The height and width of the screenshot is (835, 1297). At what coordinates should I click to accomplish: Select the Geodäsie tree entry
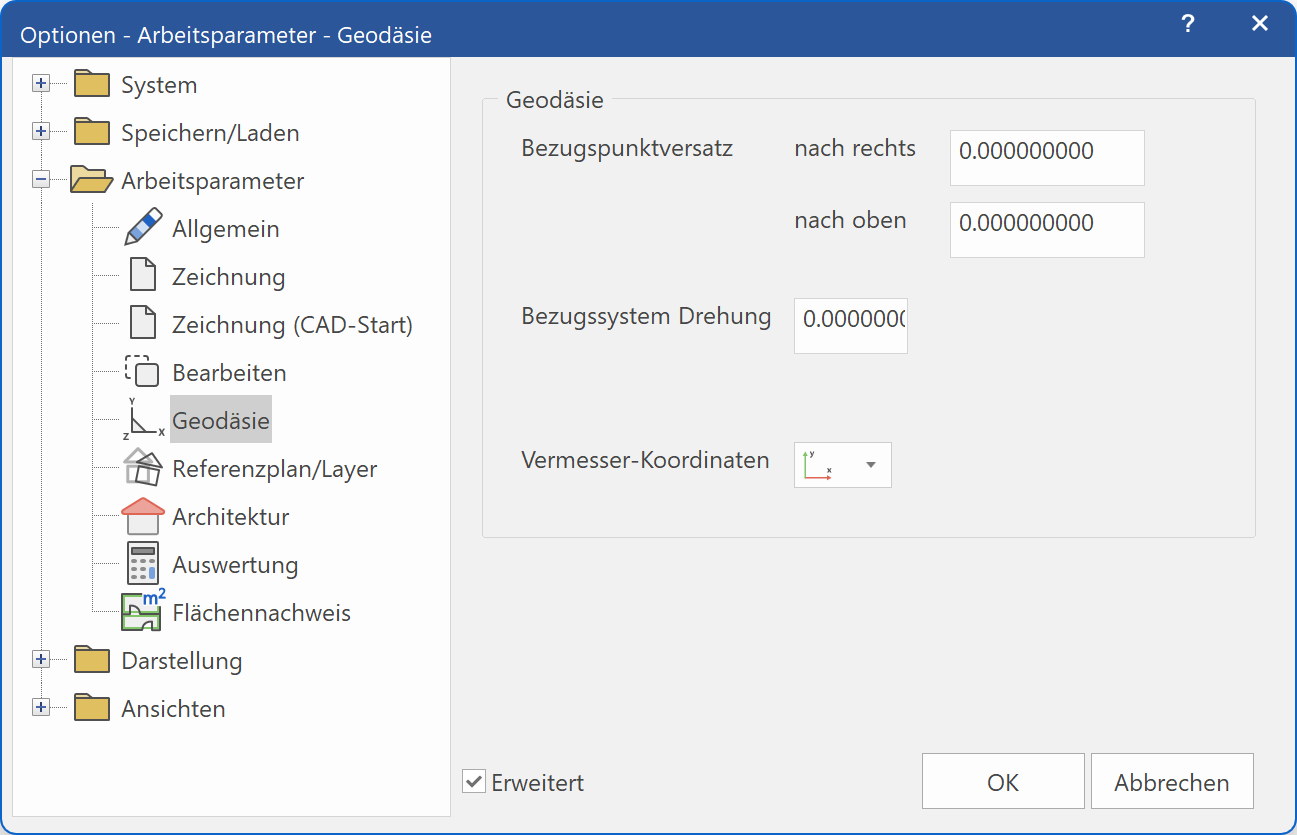(x=220, y=420)
